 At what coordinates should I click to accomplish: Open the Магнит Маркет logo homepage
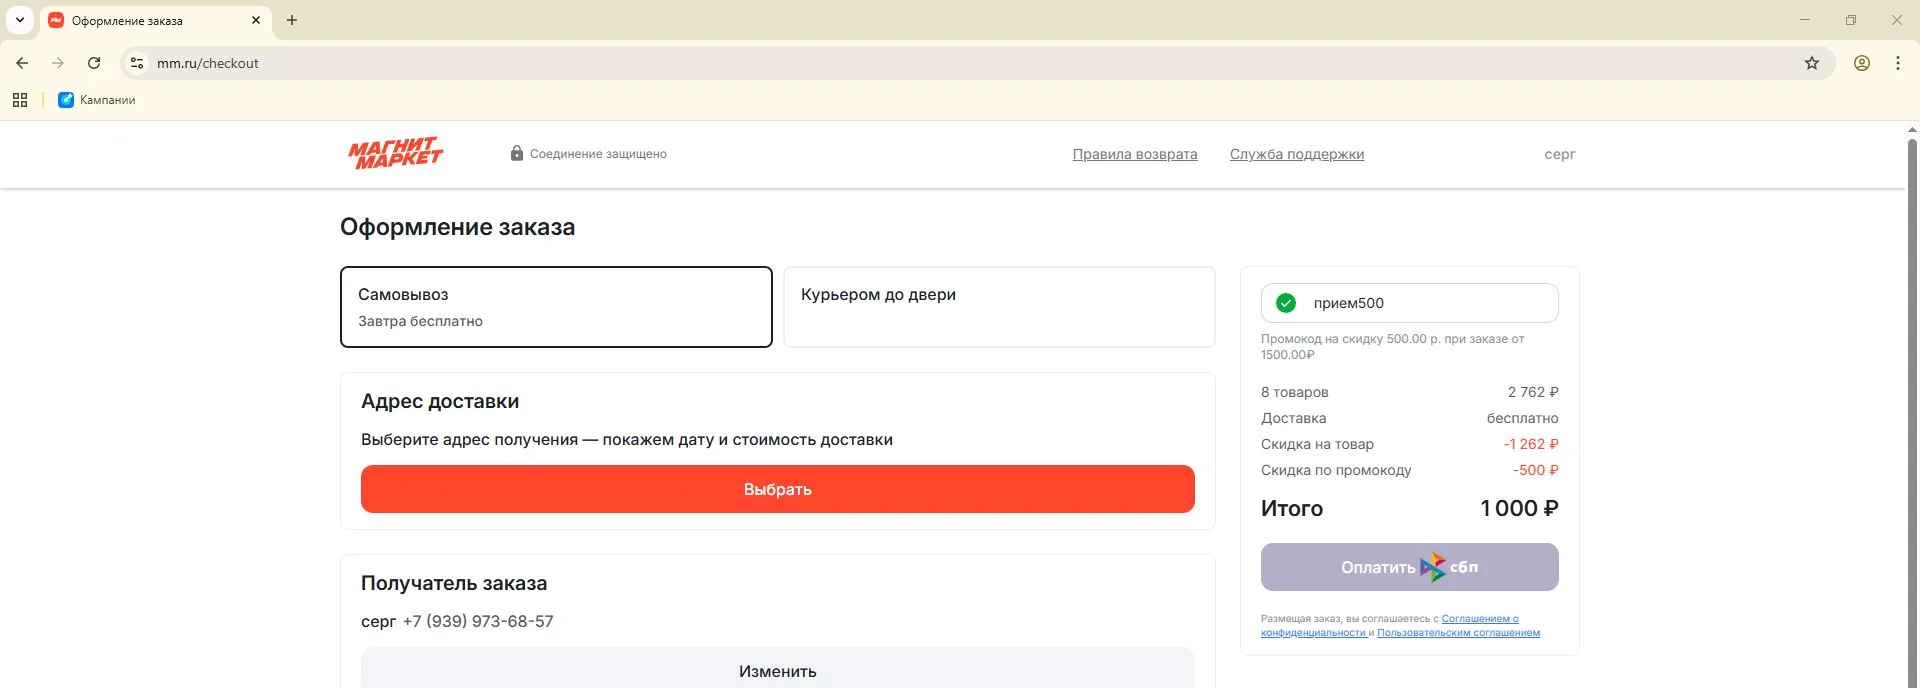coord(396,153)
